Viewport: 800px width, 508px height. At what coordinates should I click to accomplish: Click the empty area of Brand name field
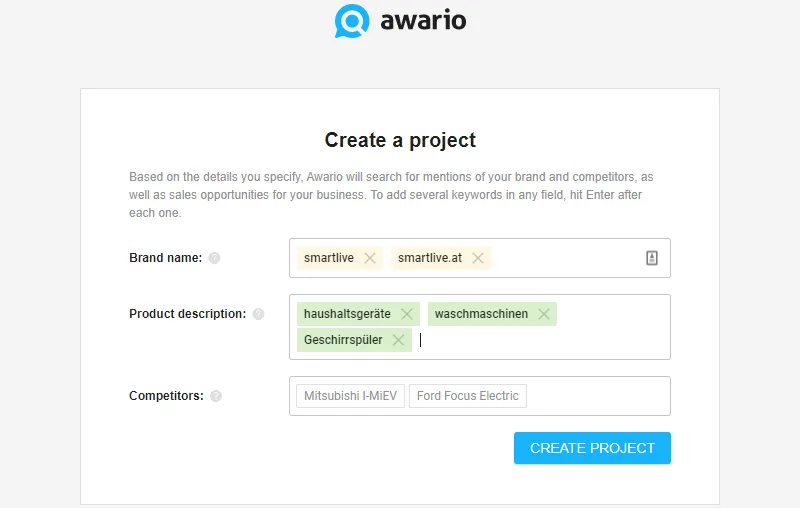pos(566,258)
